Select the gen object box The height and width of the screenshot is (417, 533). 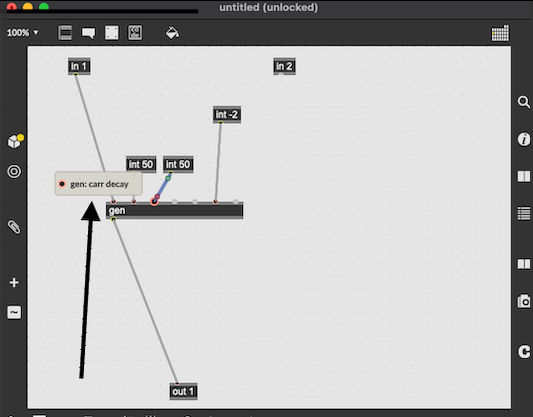[x=174, y=211]
